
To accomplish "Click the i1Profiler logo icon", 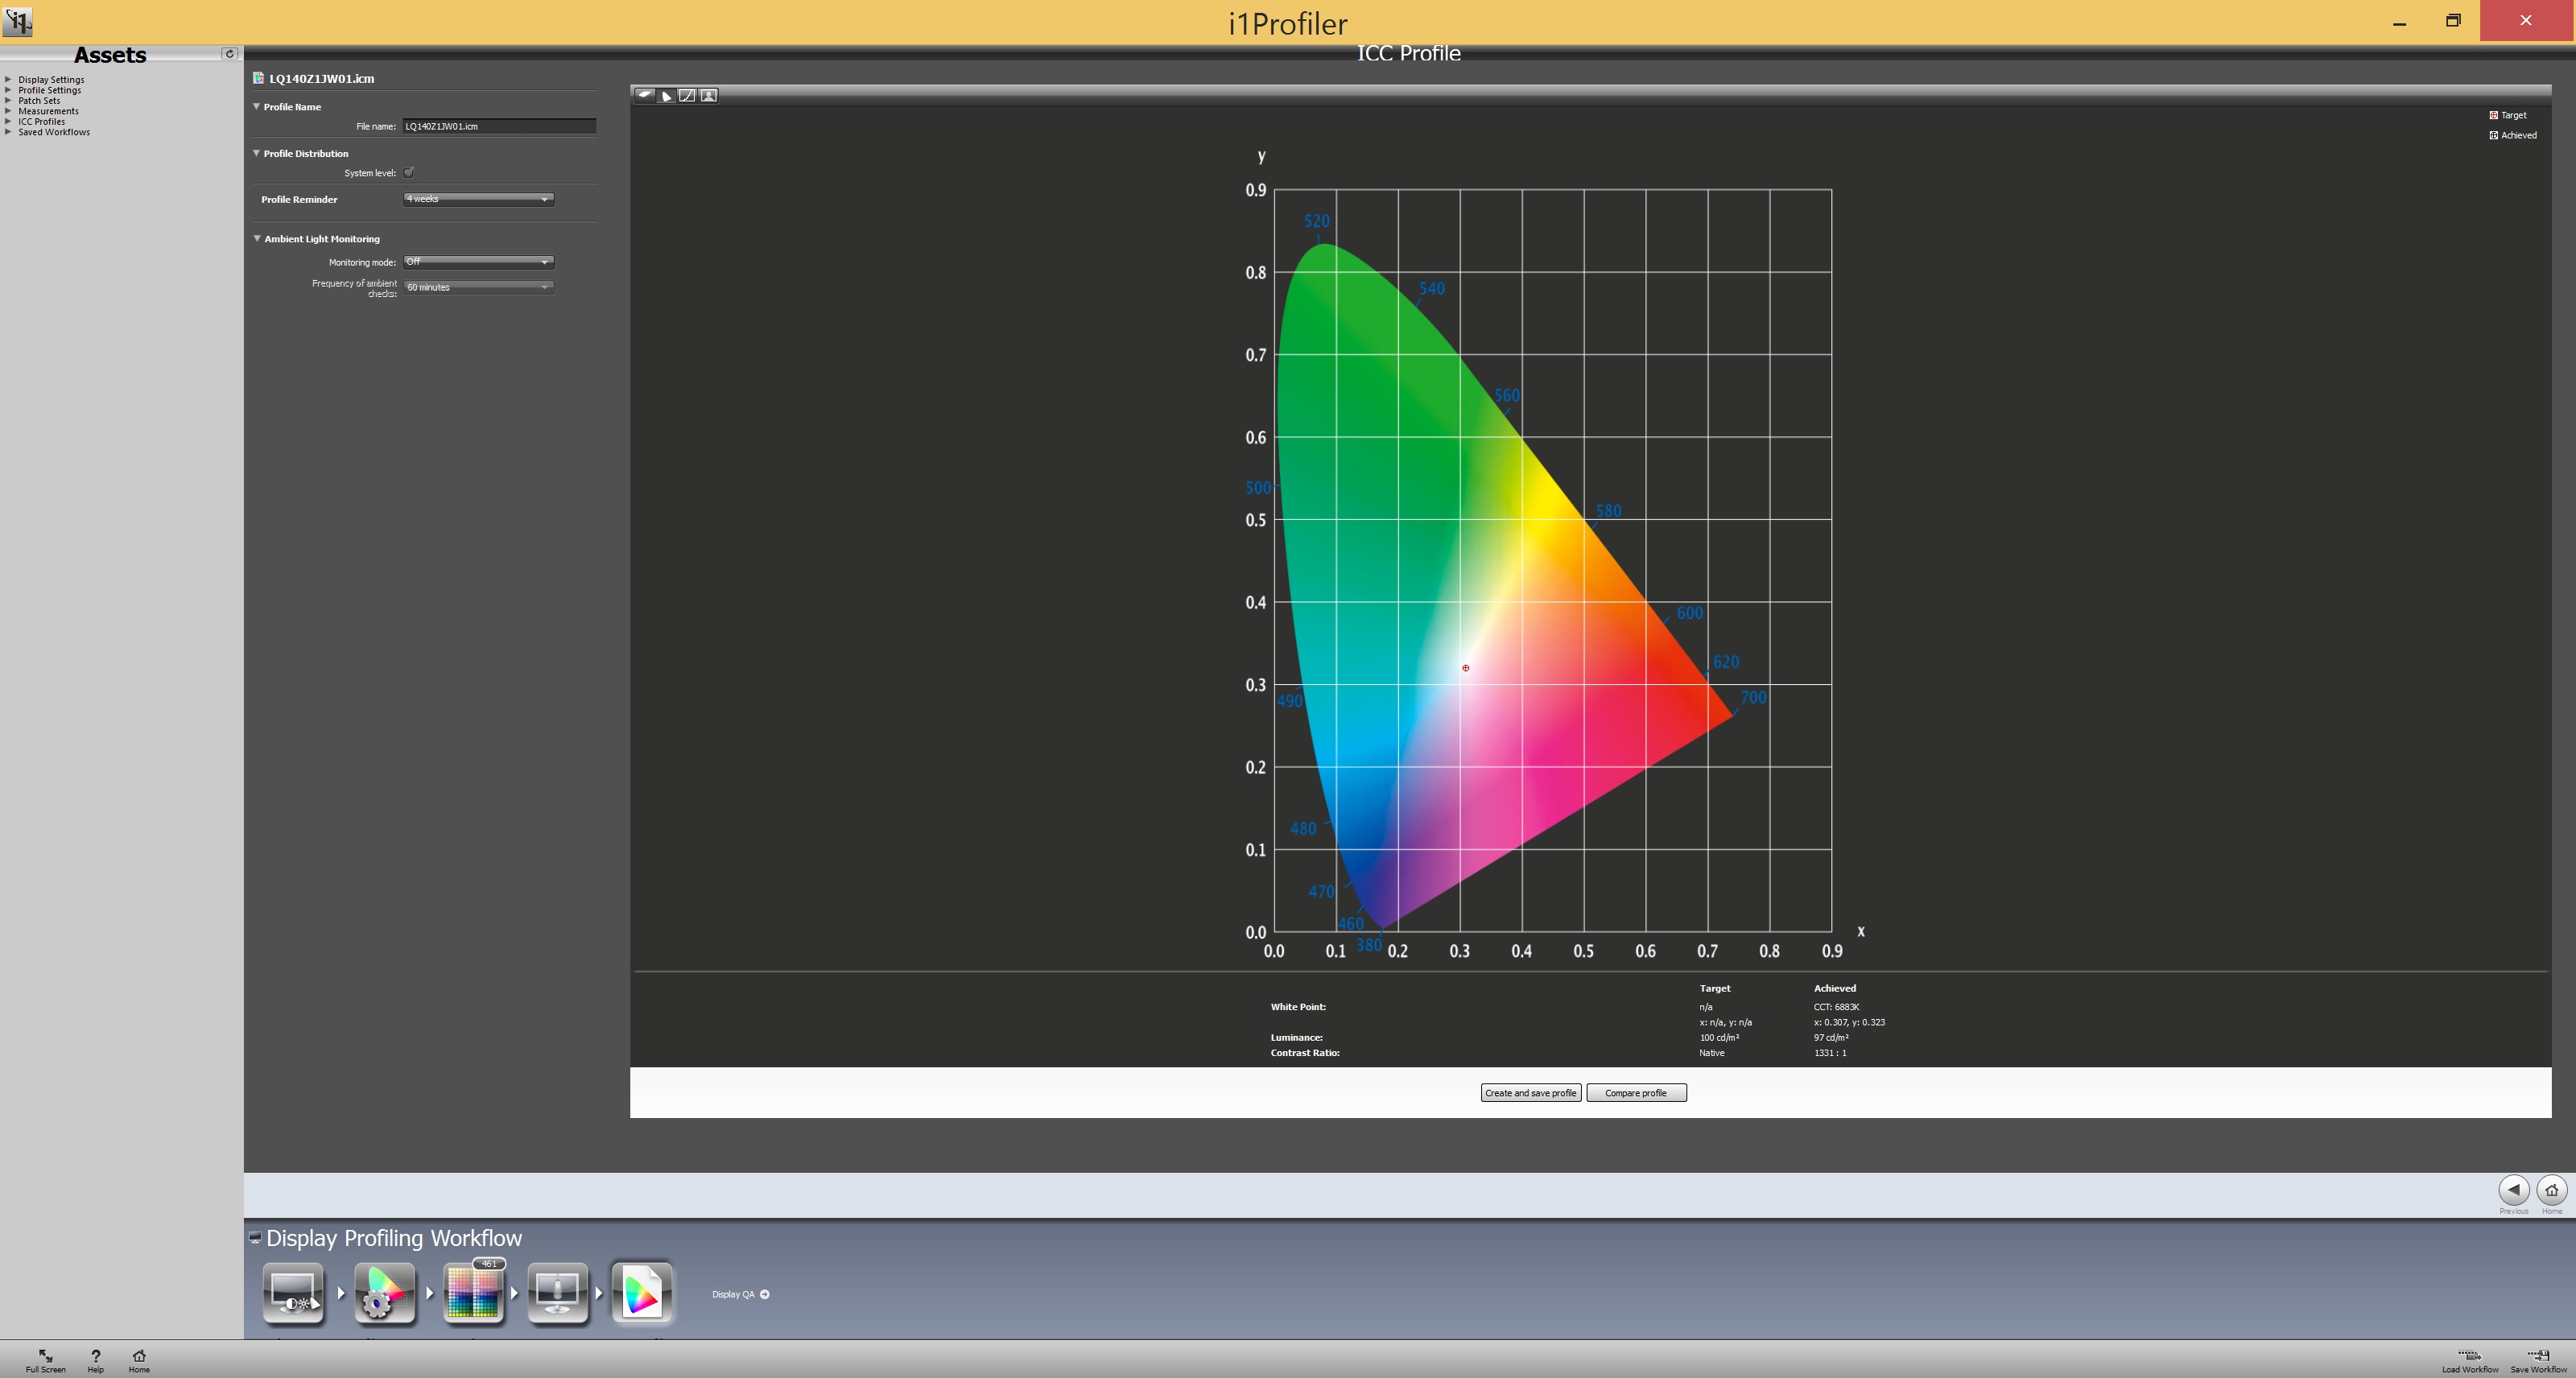I will [17, 21].
